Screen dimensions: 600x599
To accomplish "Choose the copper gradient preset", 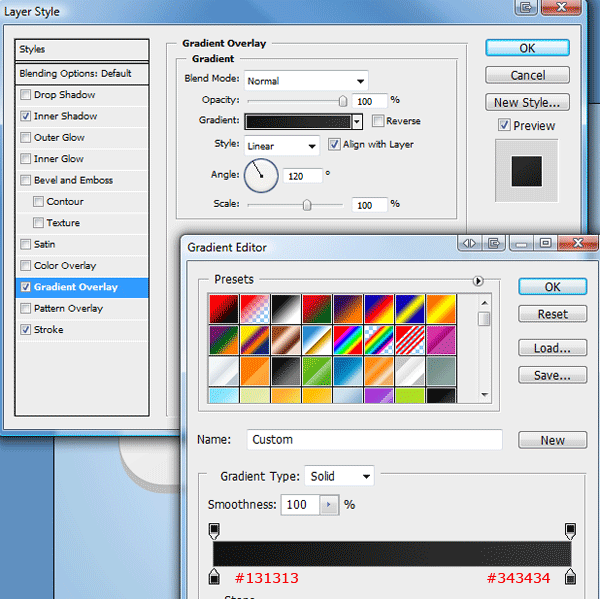I will 286,340.
